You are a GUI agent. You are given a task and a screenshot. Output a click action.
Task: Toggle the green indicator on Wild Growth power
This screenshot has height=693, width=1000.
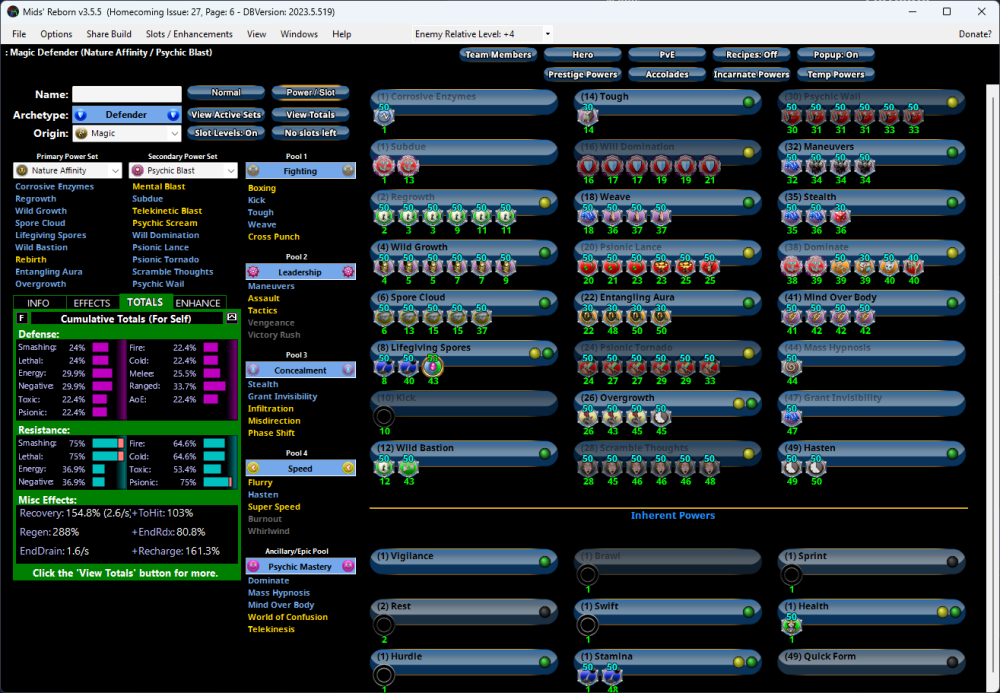point(544,252)
